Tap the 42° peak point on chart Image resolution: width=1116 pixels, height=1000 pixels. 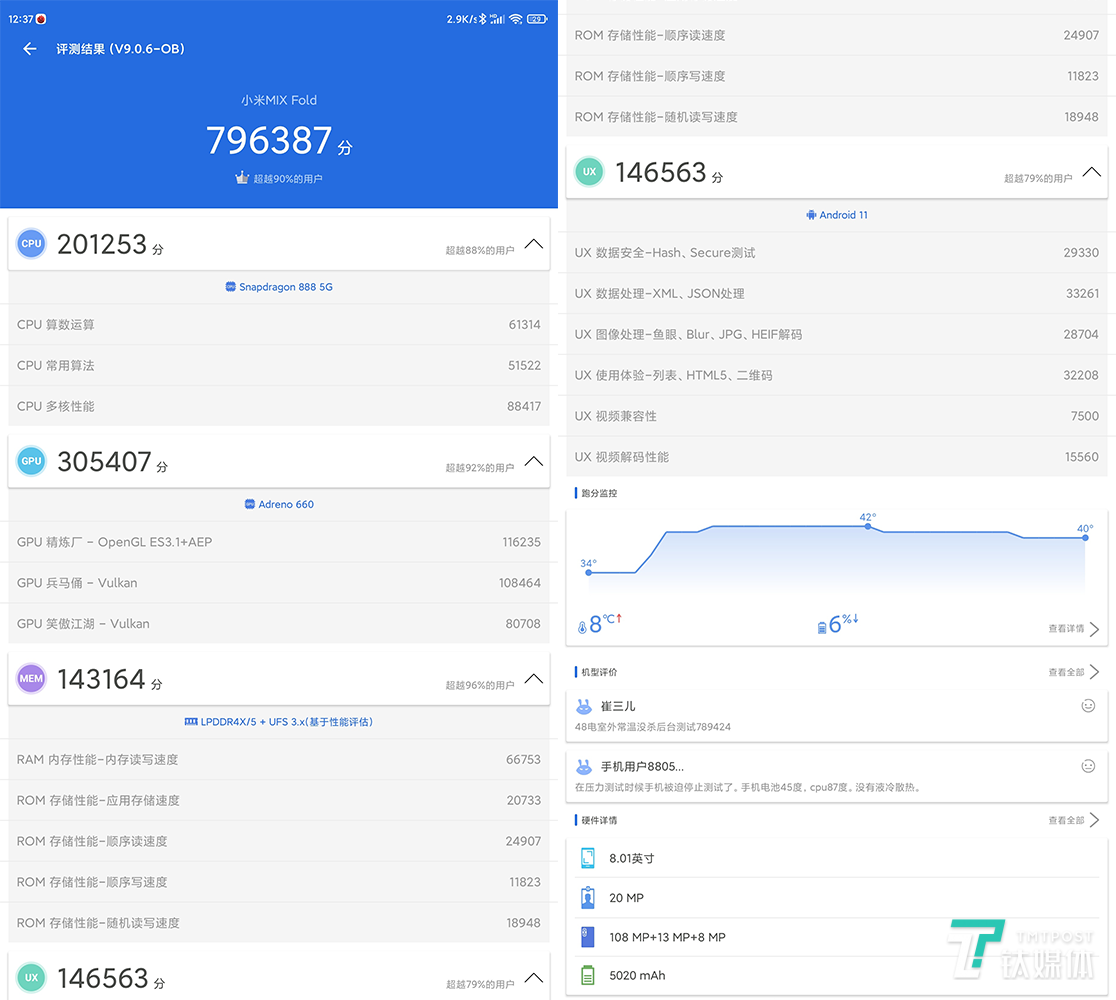[867, 527]
